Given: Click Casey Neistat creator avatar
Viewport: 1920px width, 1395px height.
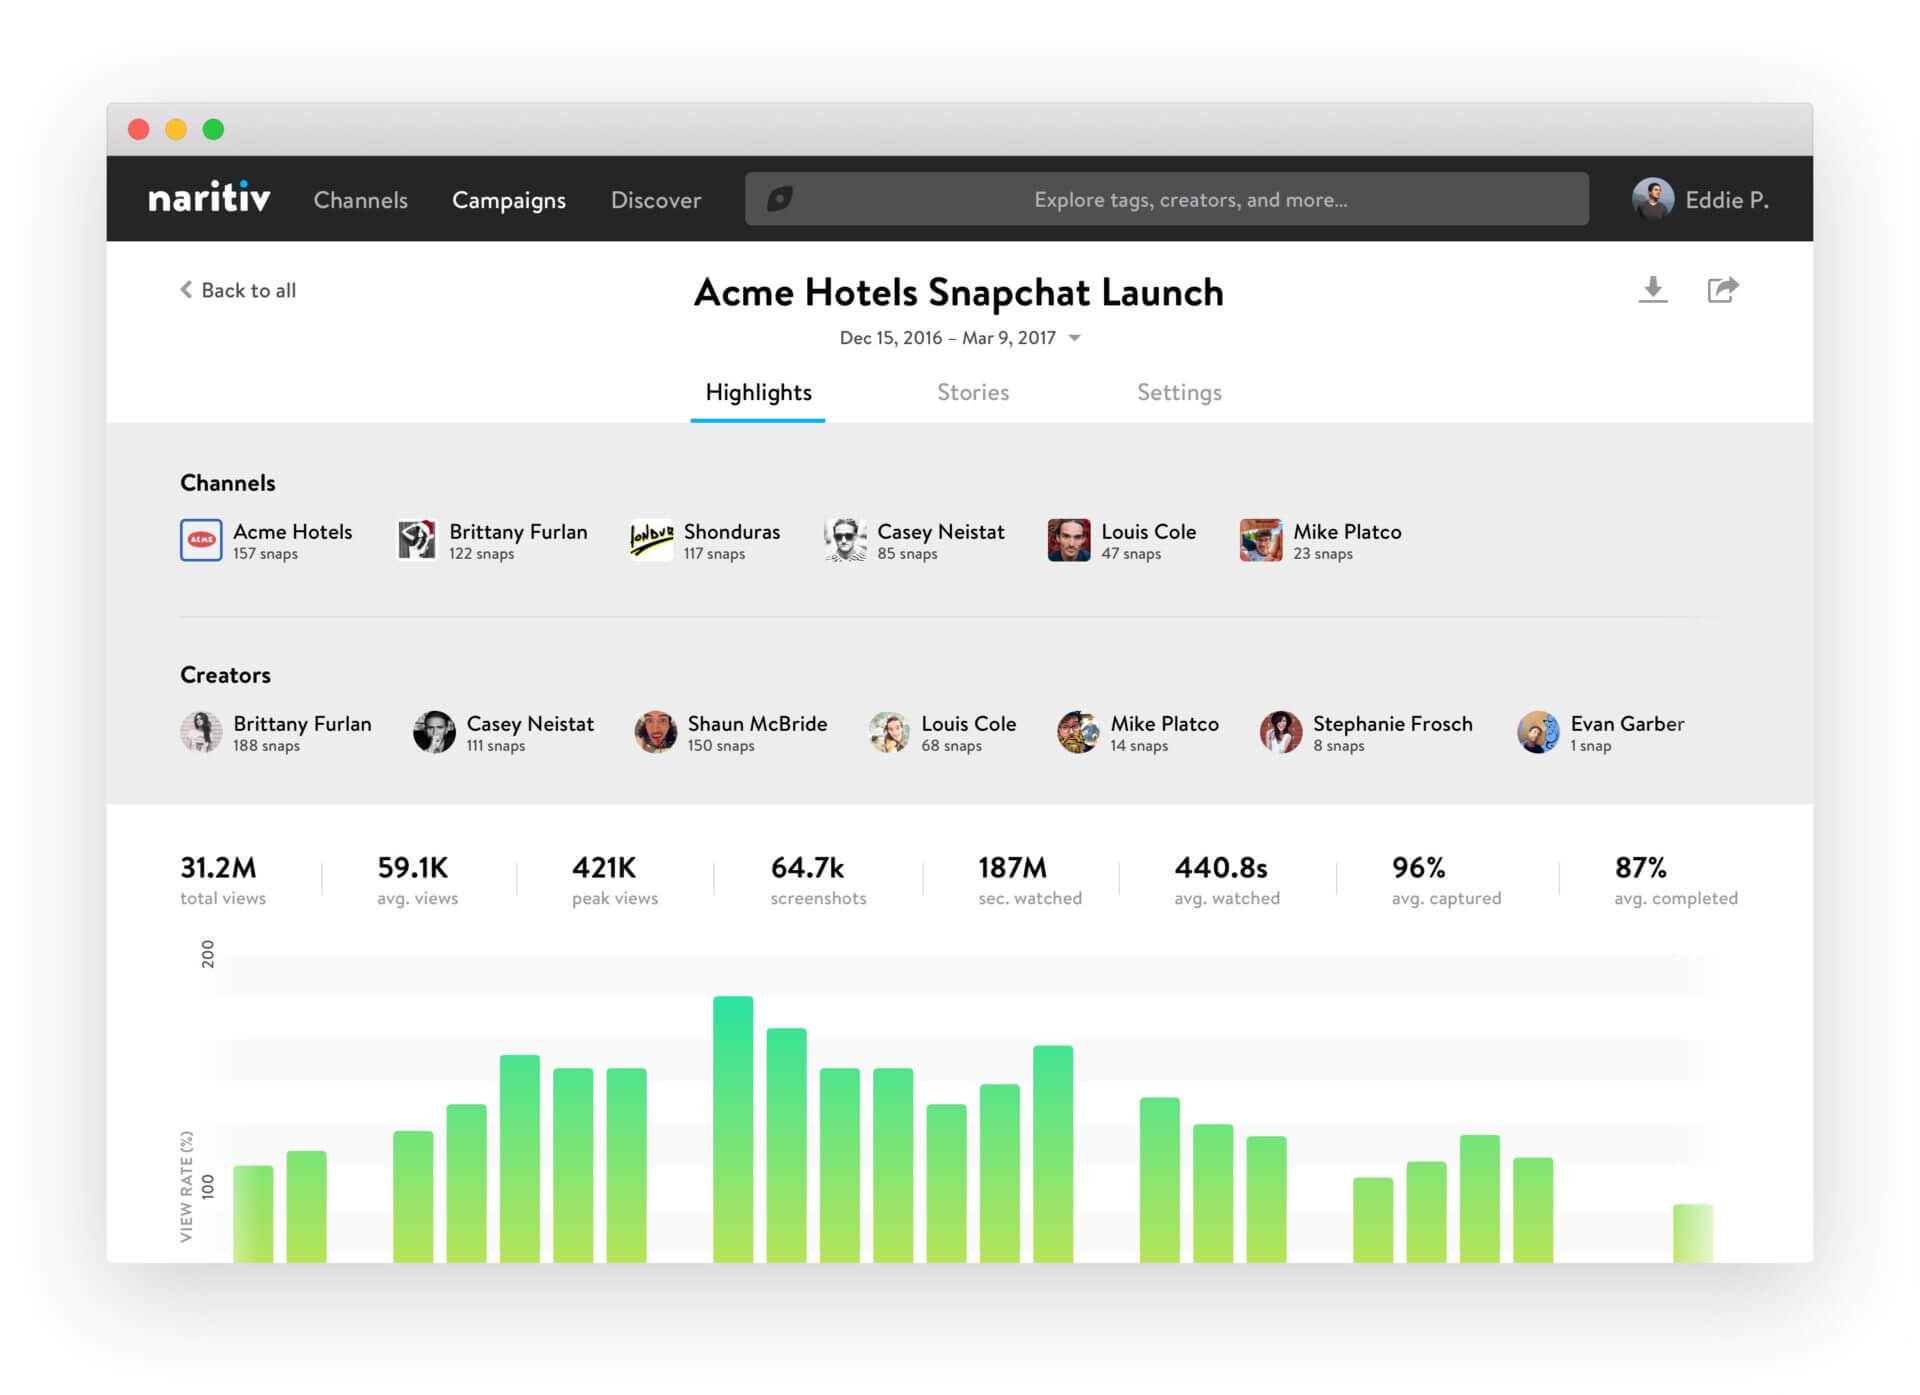Looking at the screenshot, I should click(434, 732).
